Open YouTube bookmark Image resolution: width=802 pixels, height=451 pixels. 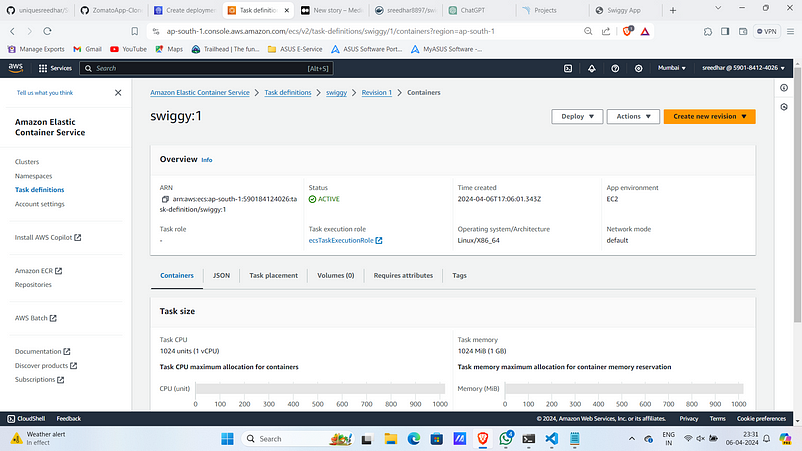pyautogui.click(x=128, y=49)
